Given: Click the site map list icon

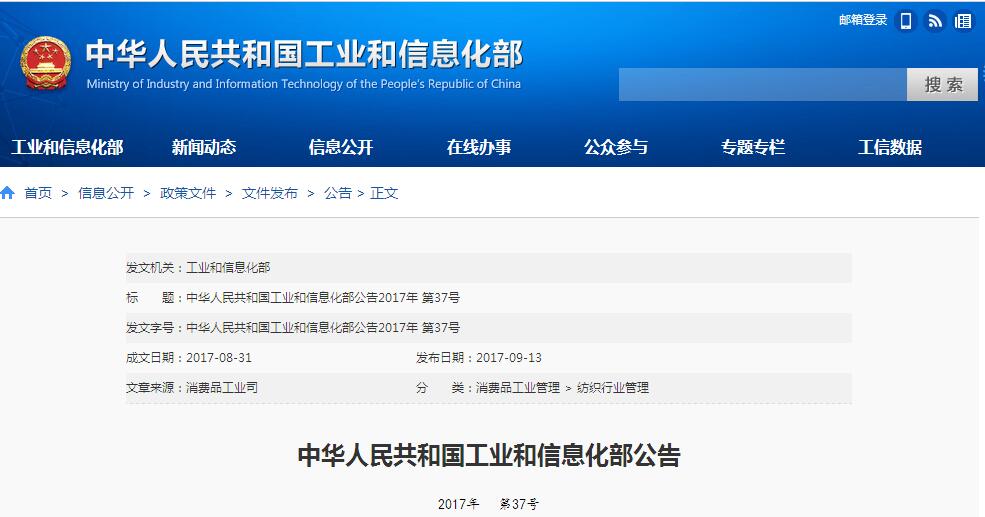Looking at the screenshot, I should point(962,20).
